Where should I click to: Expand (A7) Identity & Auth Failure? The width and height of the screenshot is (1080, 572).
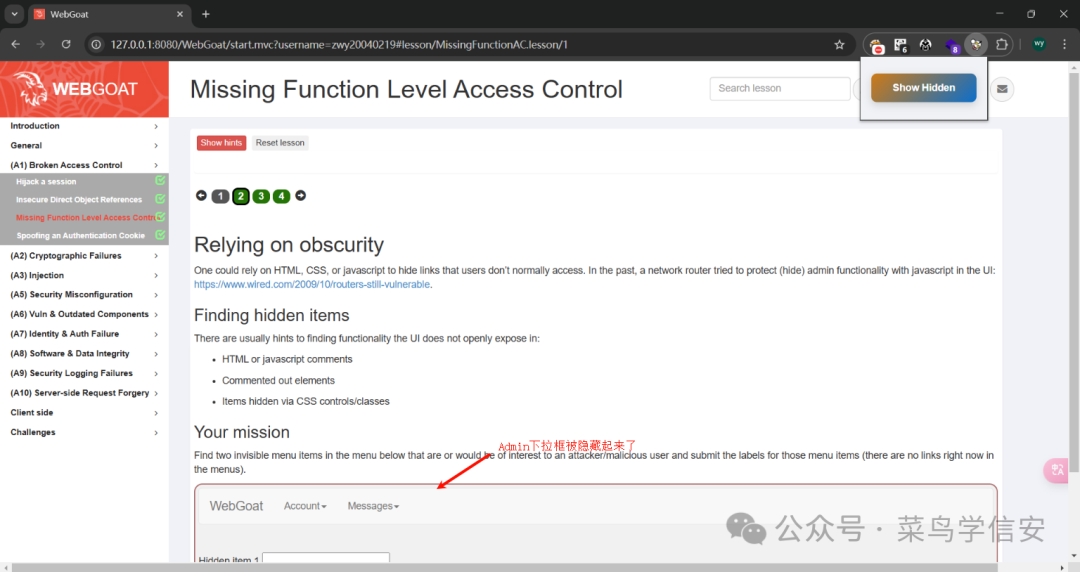[x=84, y=334]
